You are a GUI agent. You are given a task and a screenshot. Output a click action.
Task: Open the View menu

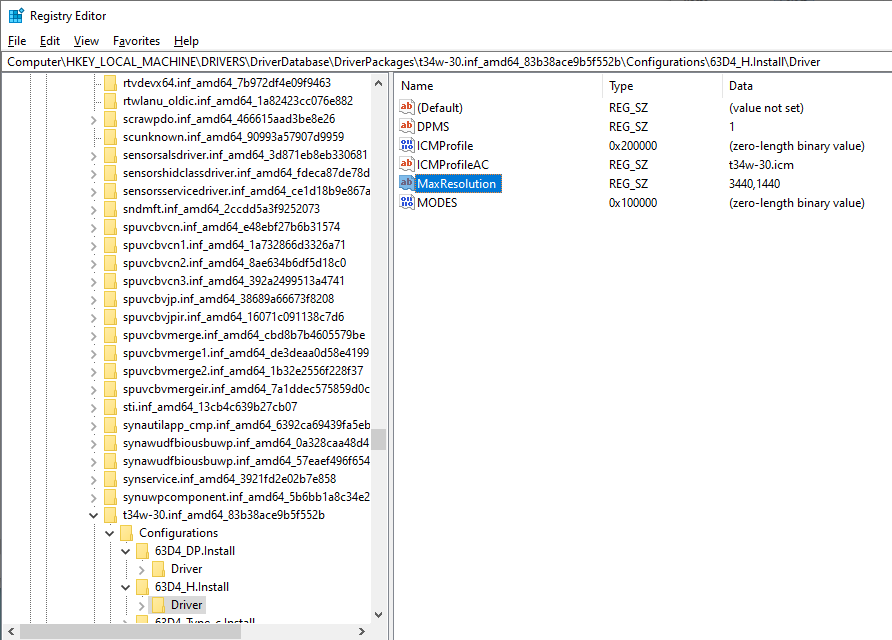(86, 41)
